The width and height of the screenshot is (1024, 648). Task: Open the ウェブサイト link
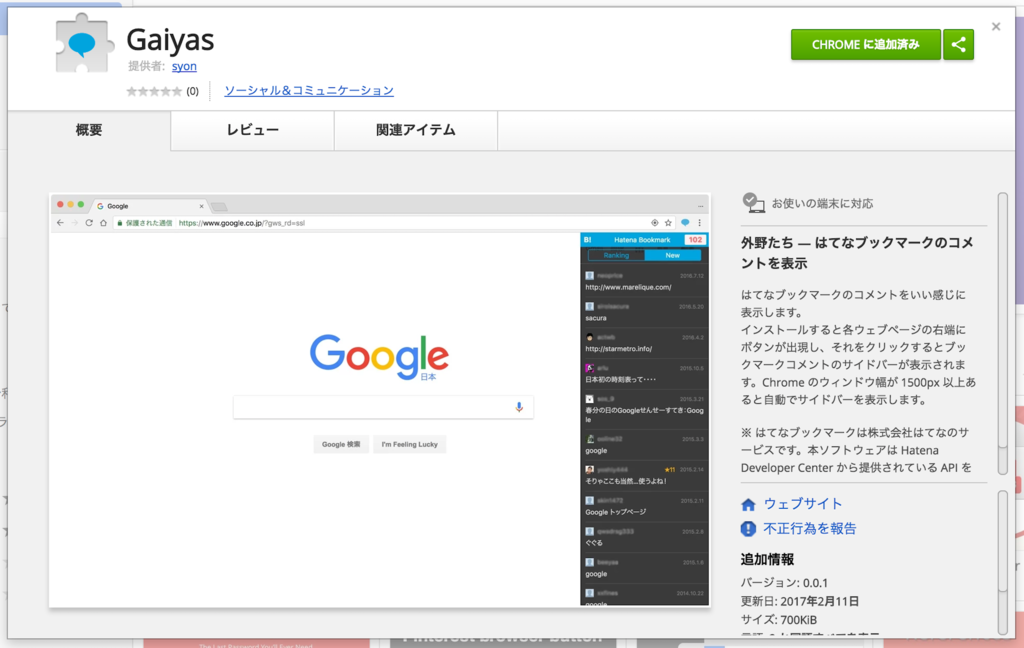coord(803,504)
